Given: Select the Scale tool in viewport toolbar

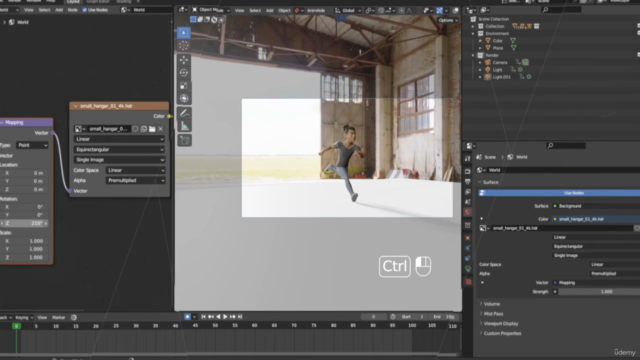Looking at the screenshot, I should pyautogui.click(x=184, y=86).
